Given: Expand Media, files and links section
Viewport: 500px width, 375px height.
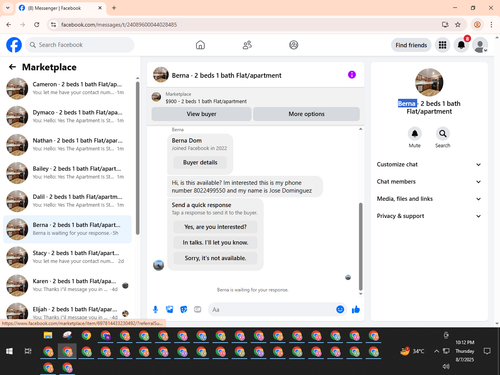Looking at the screenshot, I should (x=429, y=199).
